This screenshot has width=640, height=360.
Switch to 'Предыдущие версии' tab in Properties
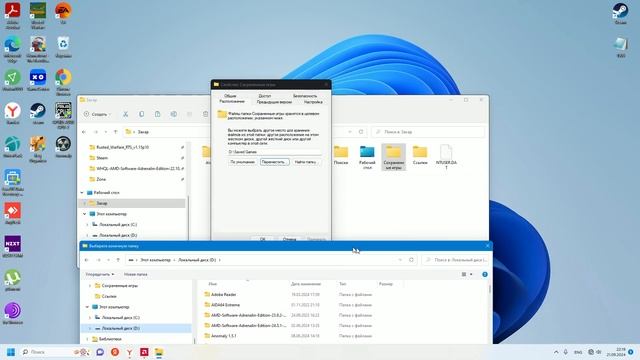274,102
